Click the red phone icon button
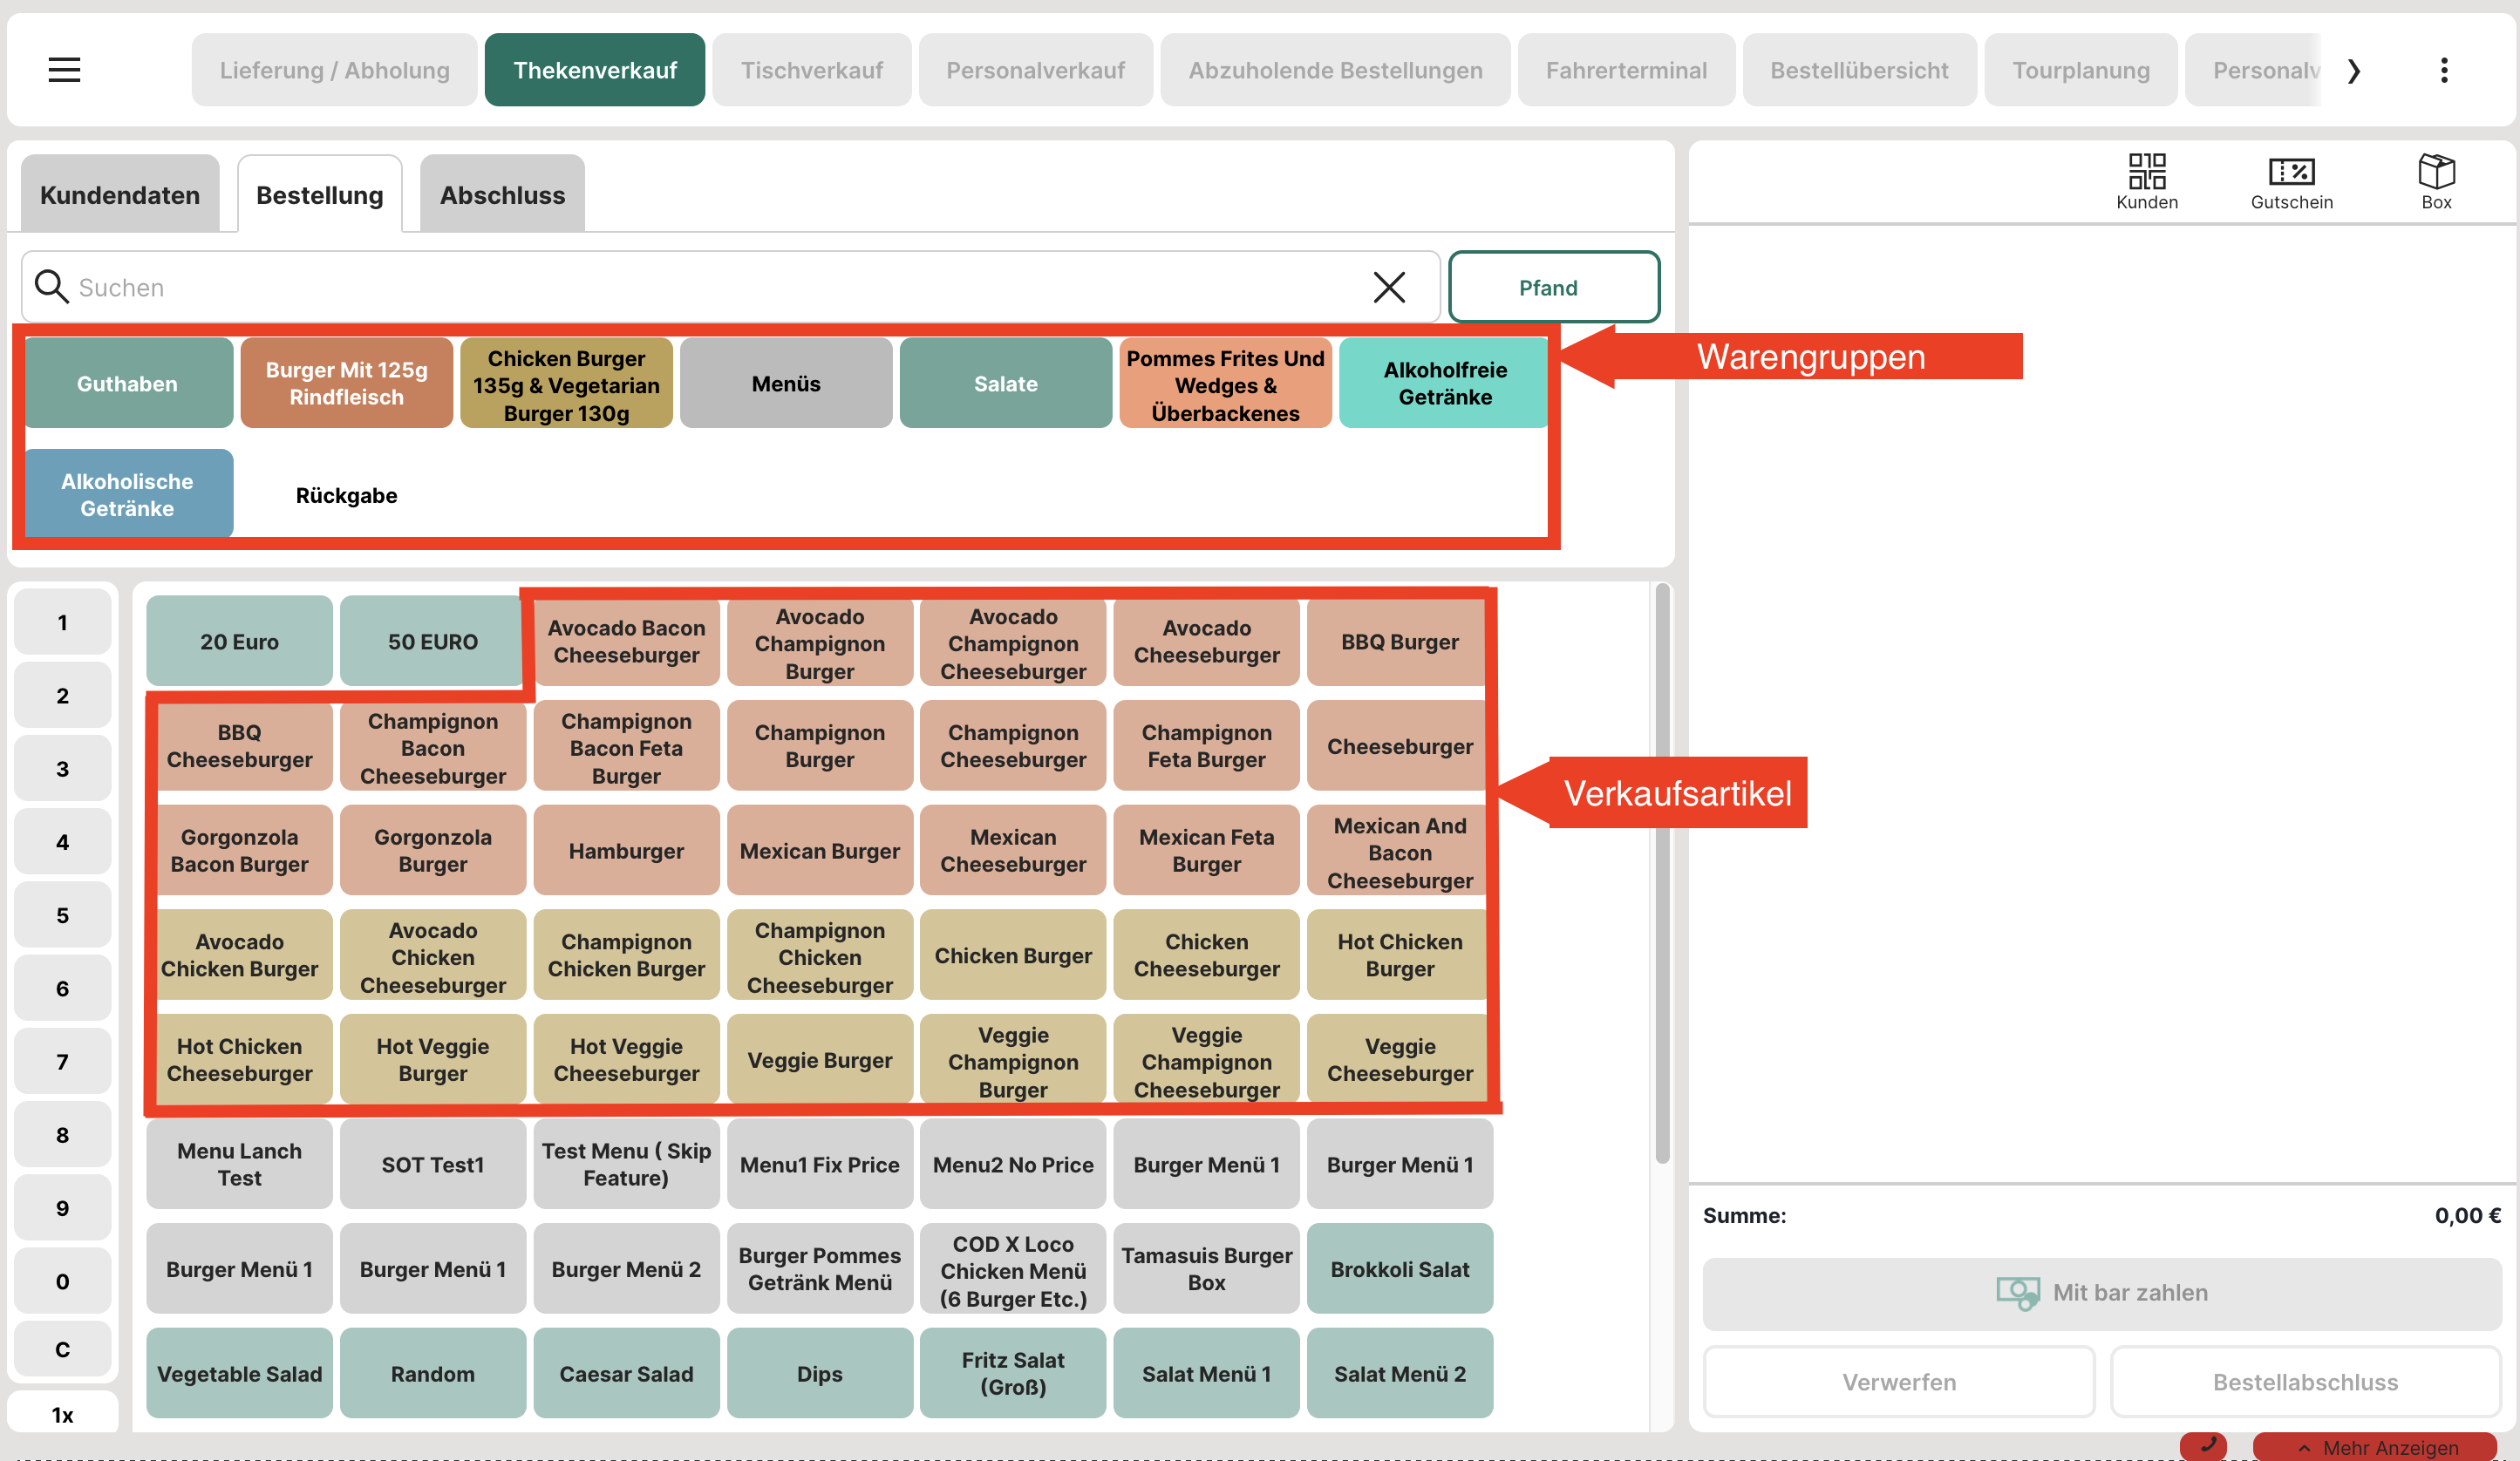Viewport: 2520px width, 1461px height. click(x=2204, y=1445)
